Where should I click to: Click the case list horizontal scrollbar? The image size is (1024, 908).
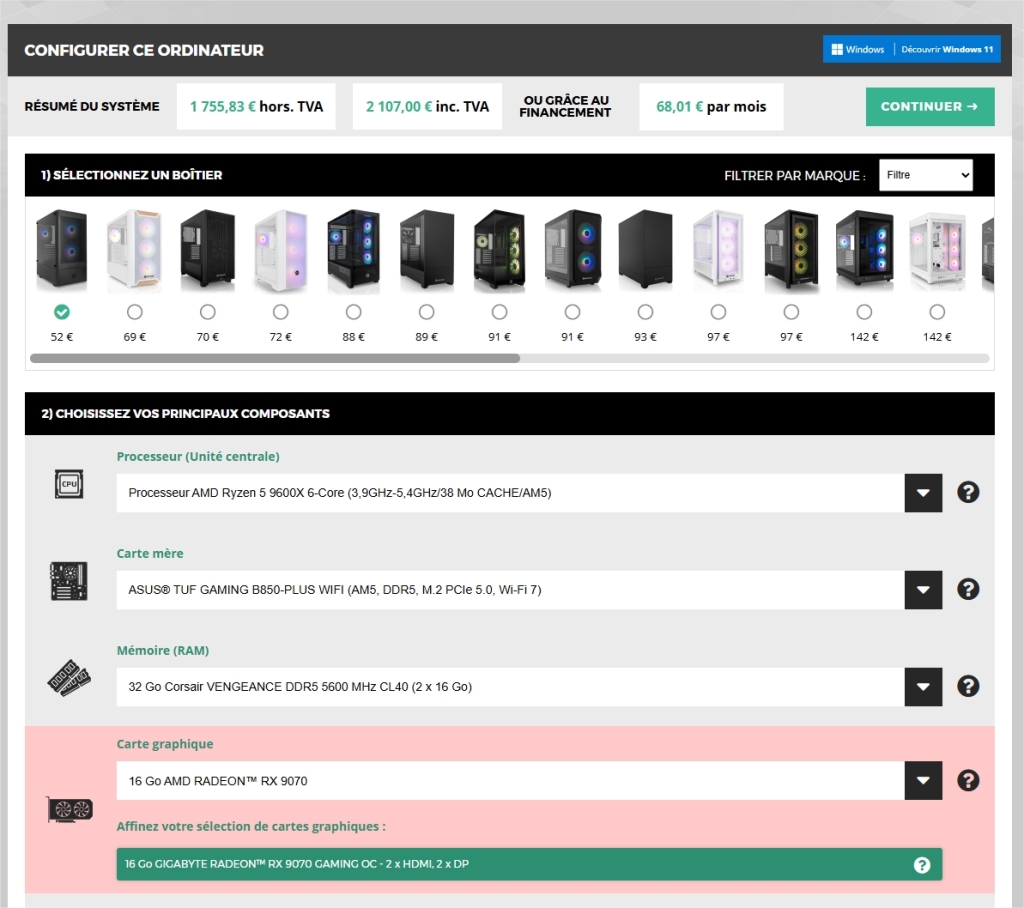point(275,358)
